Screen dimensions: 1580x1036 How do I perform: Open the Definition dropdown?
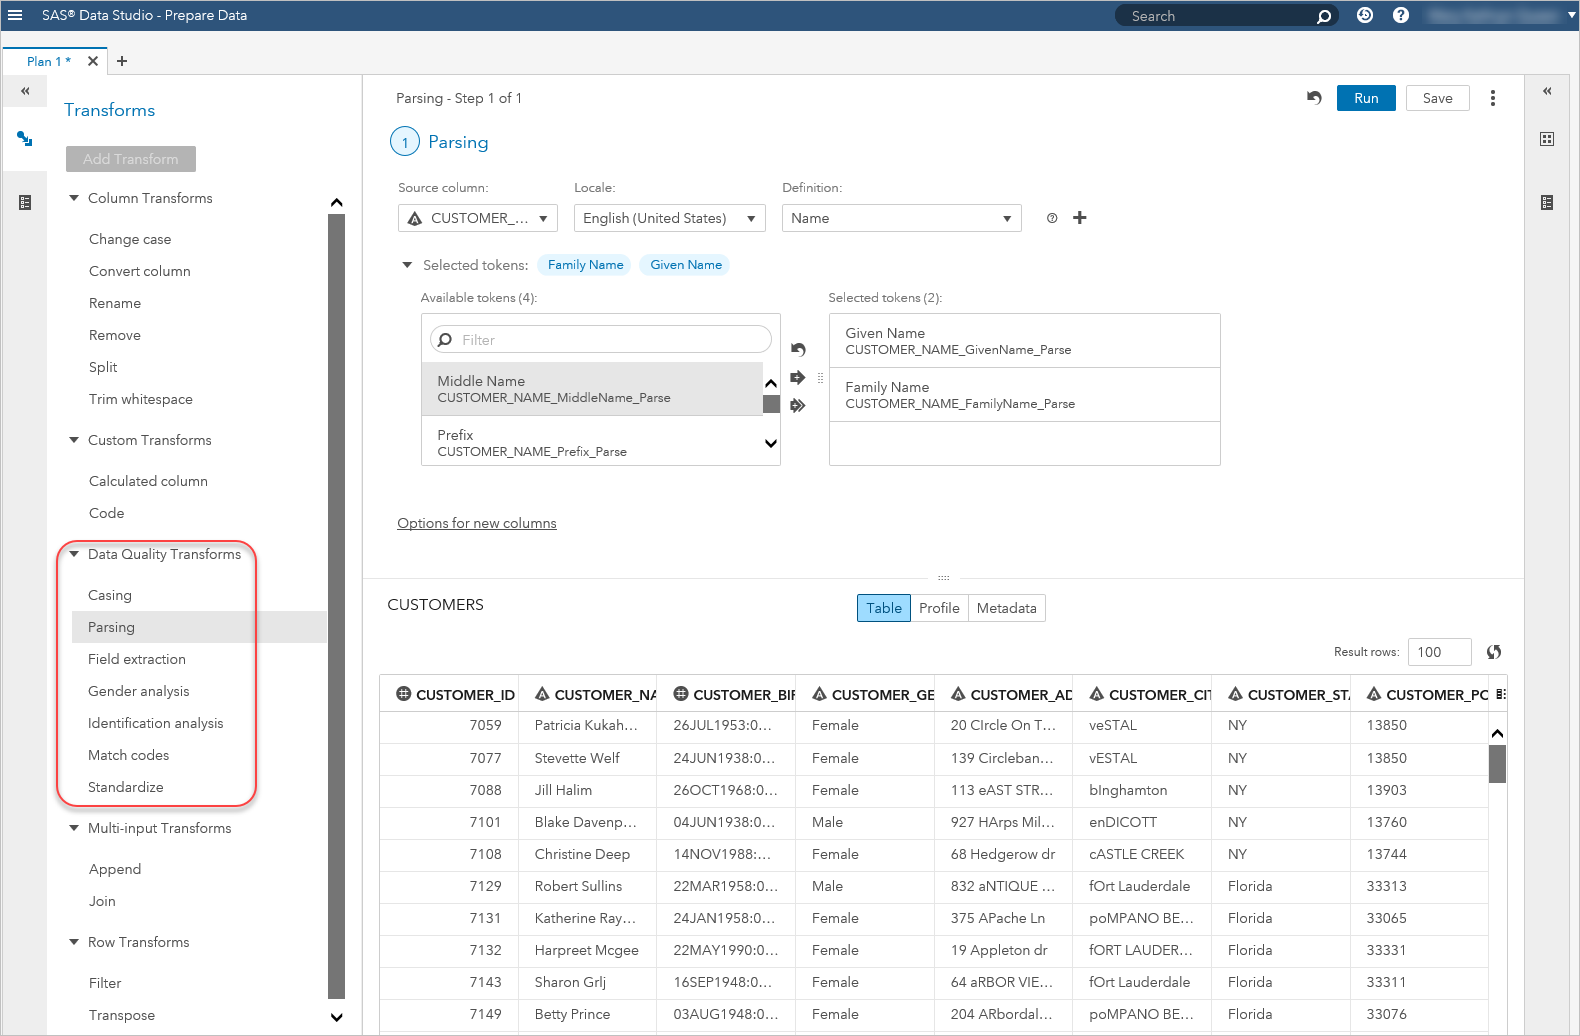[901, 218]
